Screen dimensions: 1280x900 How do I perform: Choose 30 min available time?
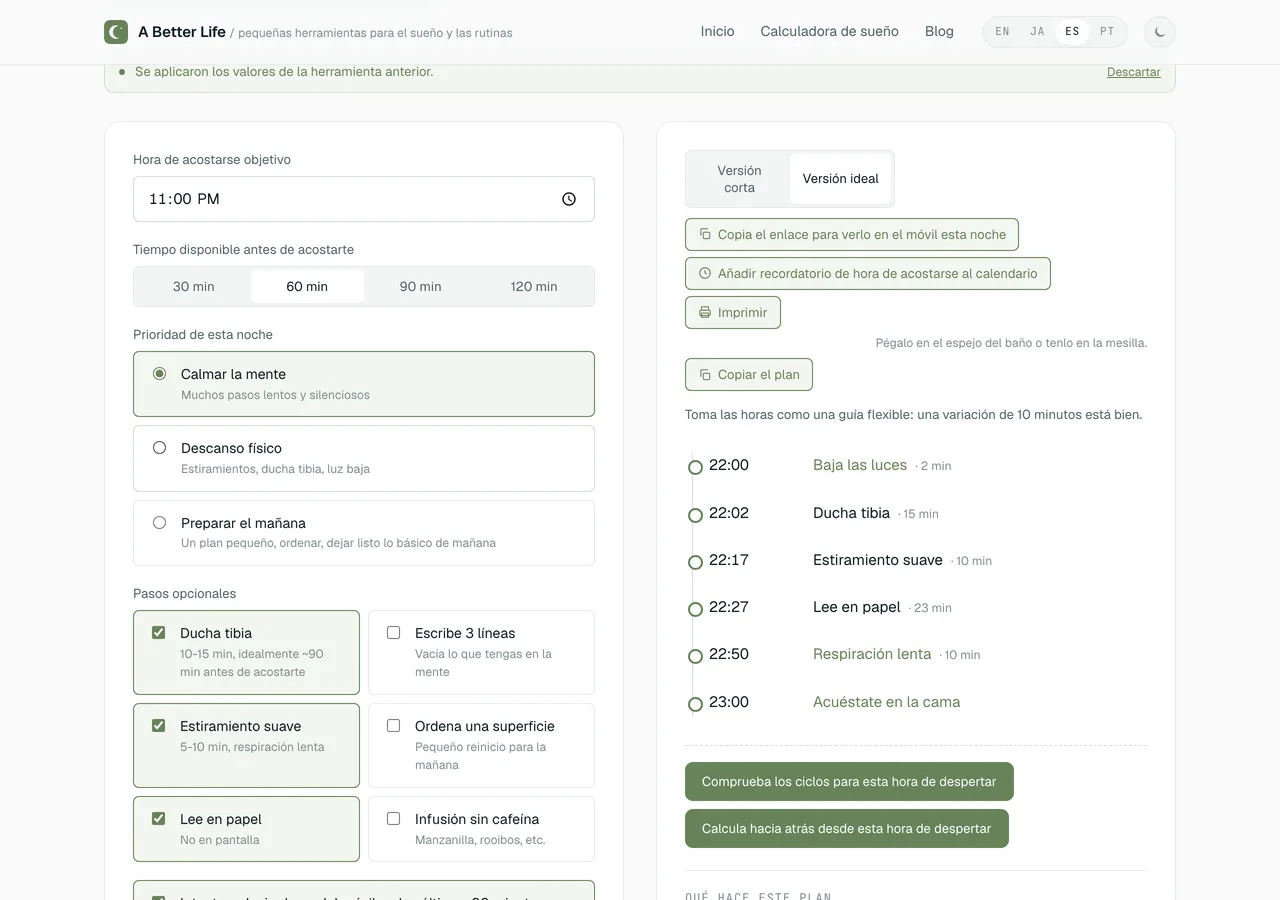coord(194,287)
